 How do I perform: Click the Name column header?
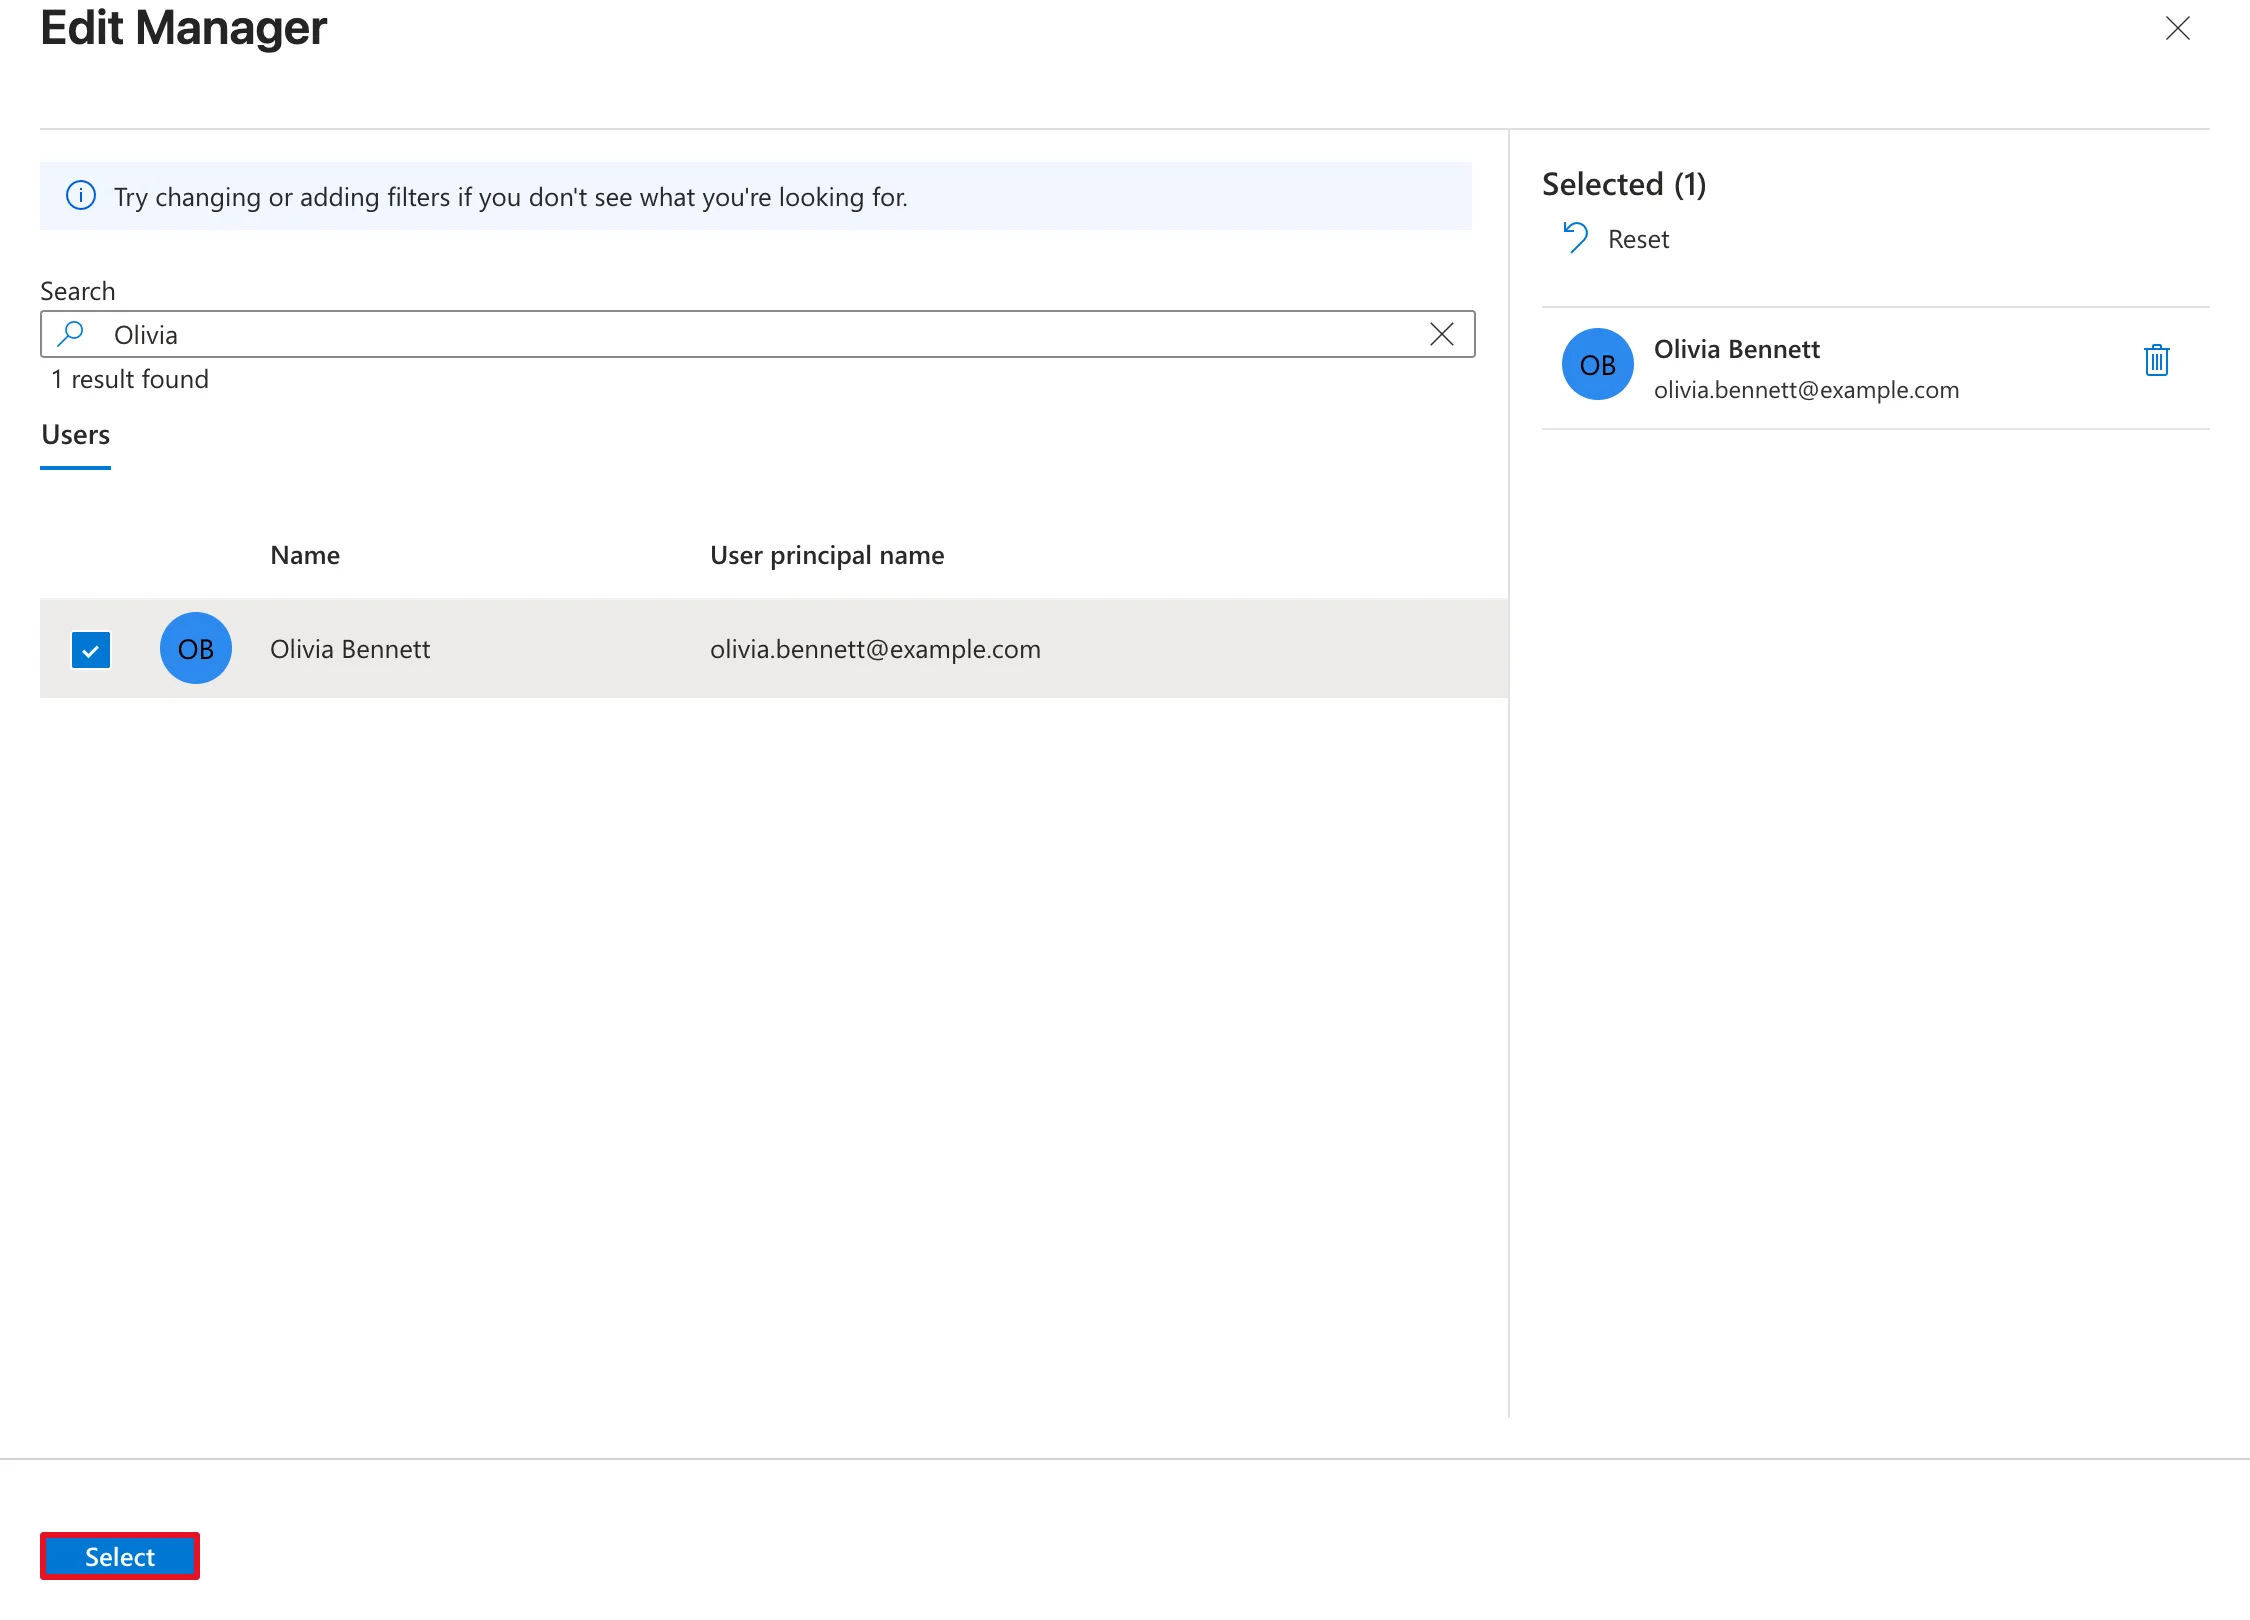tap(305, 555)
